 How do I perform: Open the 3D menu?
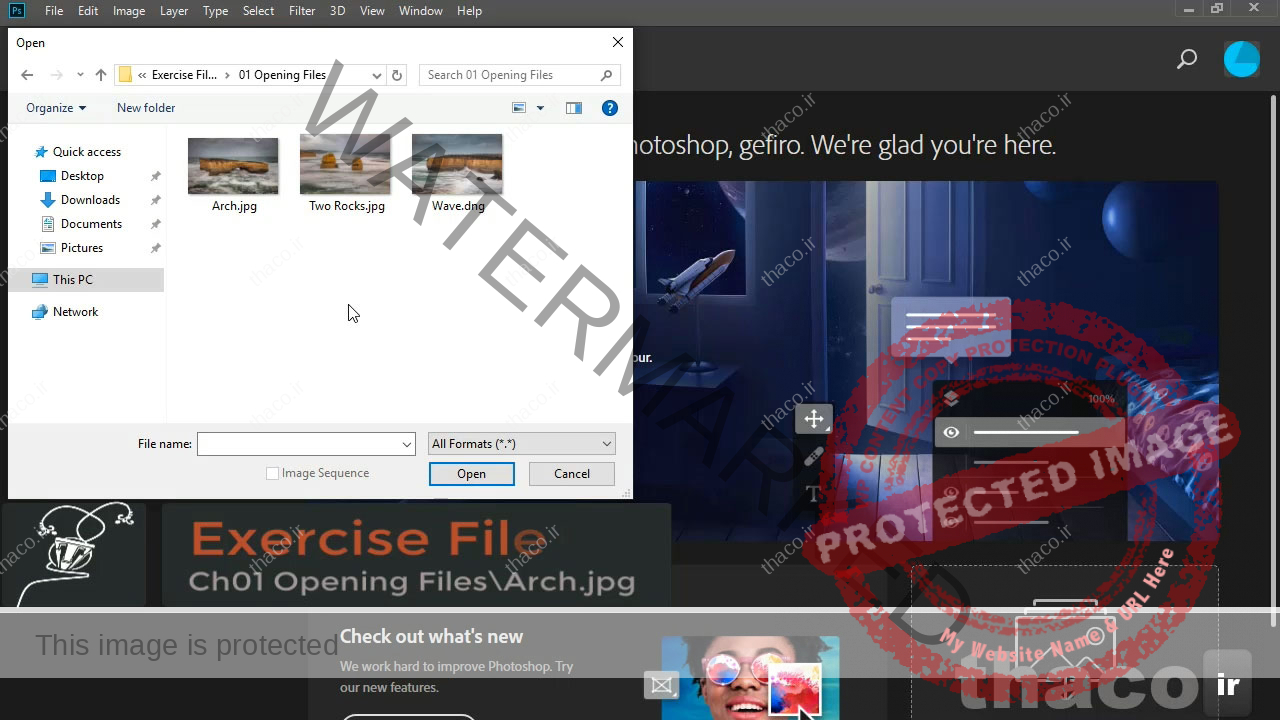(x=338, y=11)
